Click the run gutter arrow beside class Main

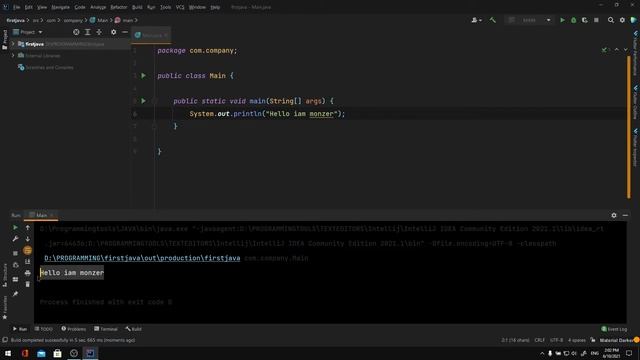click(x=143, y=76)
